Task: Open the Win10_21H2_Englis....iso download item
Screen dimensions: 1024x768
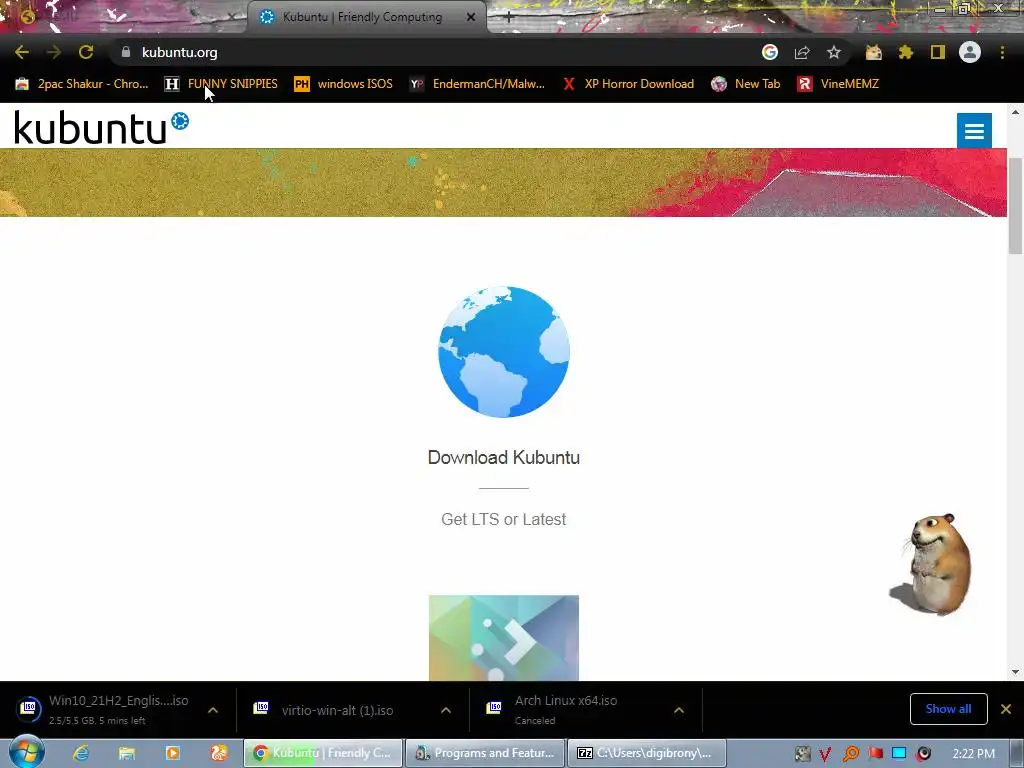Action: coord(104,709)
